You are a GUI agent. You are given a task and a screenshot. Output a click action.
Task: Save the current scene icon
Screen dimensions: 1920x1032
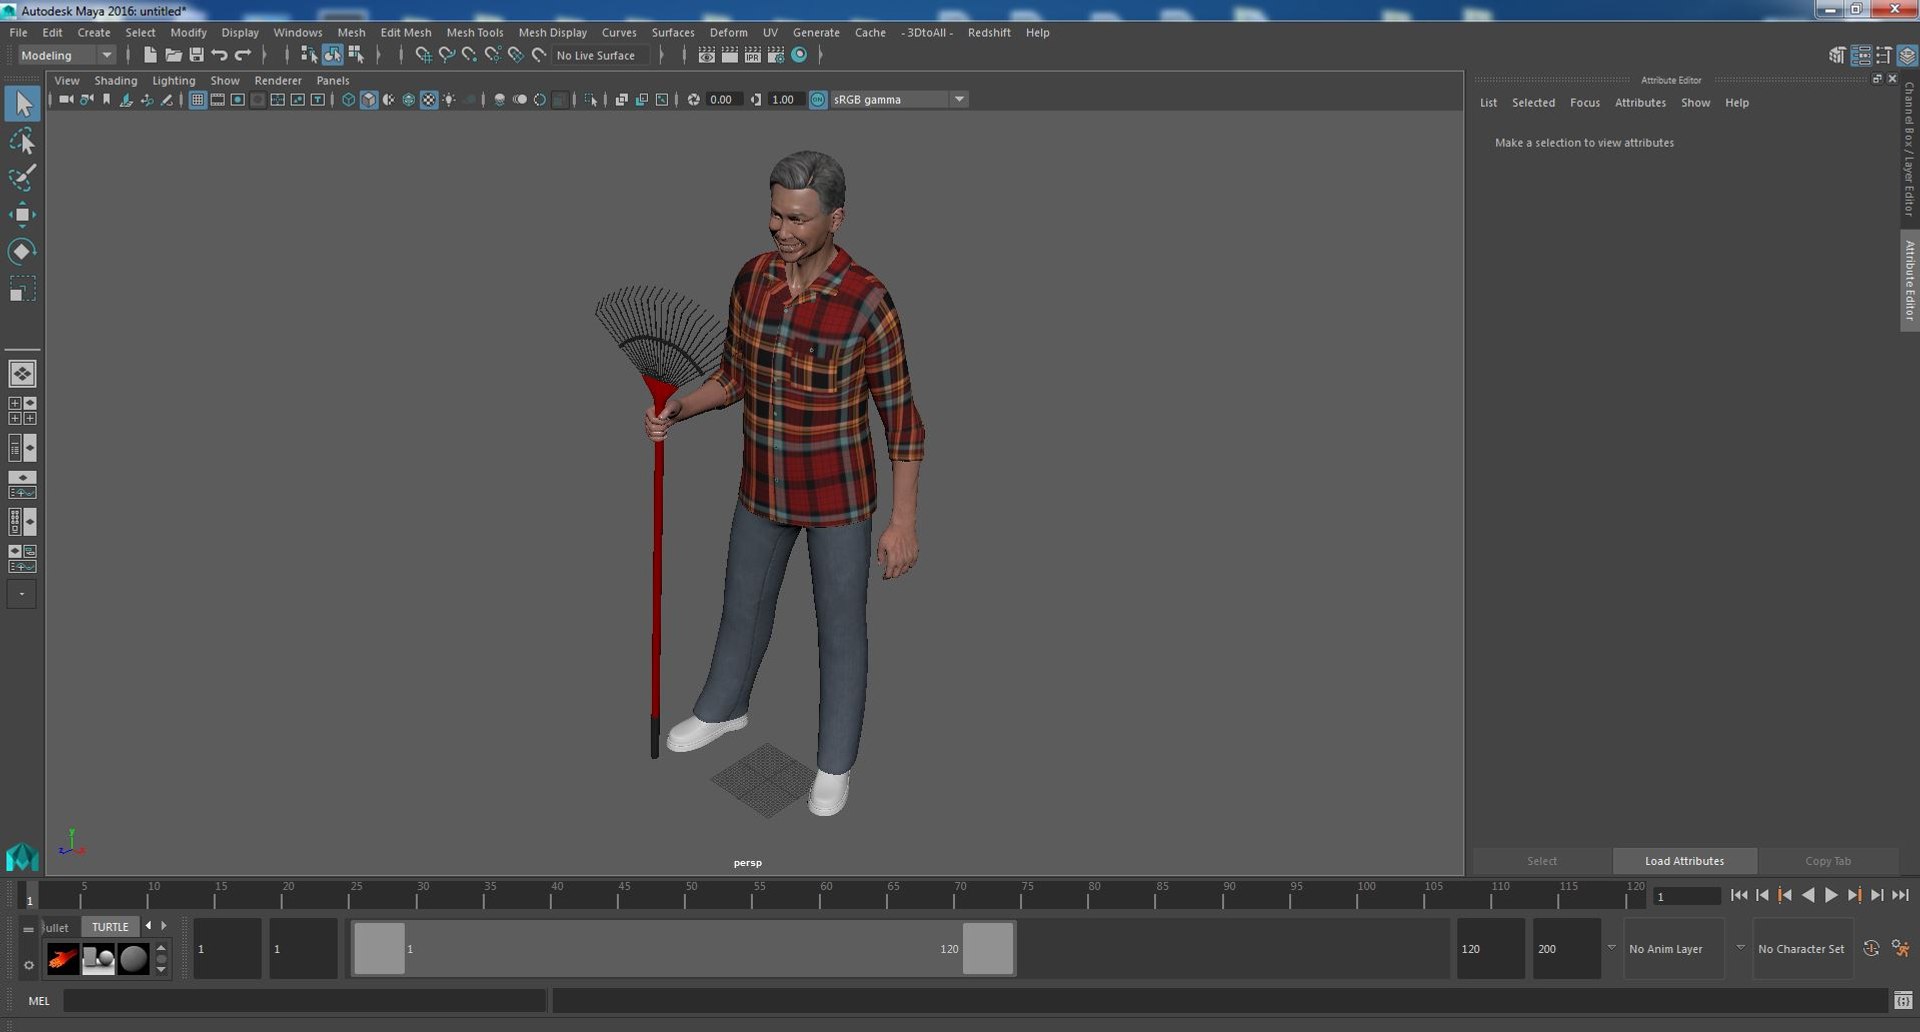point(196,55)
